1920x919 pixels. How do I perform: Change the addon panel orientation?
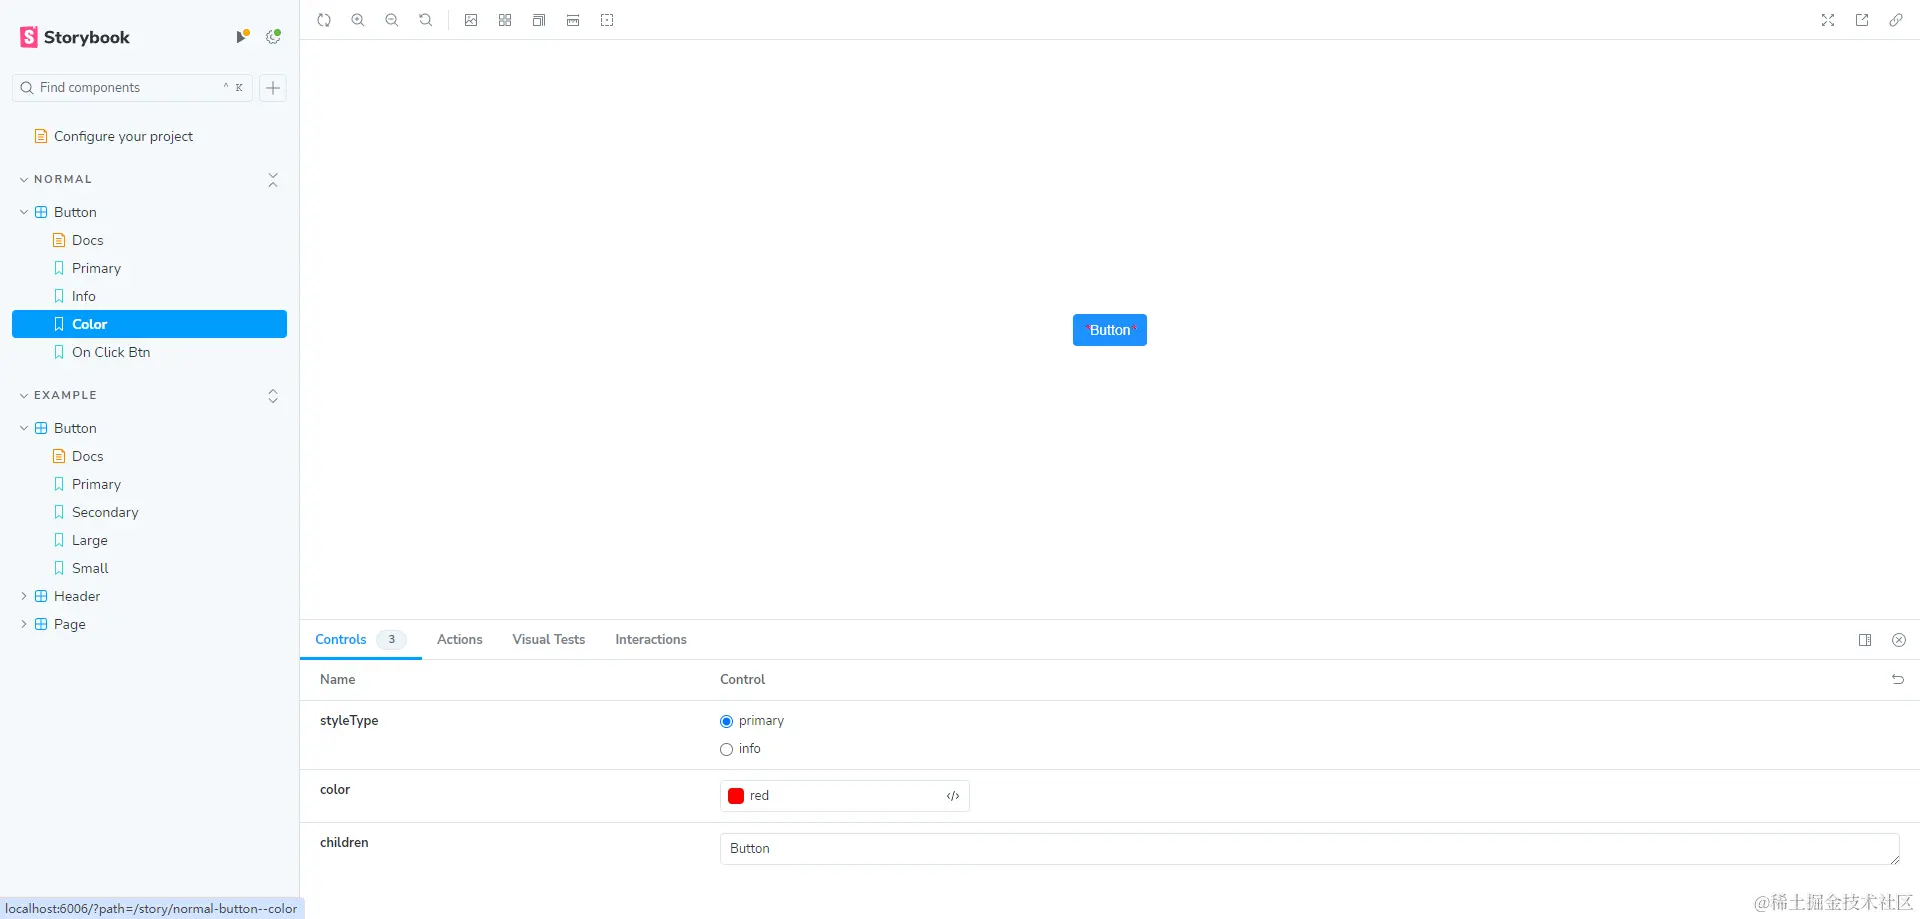pyautogui.click(x=1865, y=640)
